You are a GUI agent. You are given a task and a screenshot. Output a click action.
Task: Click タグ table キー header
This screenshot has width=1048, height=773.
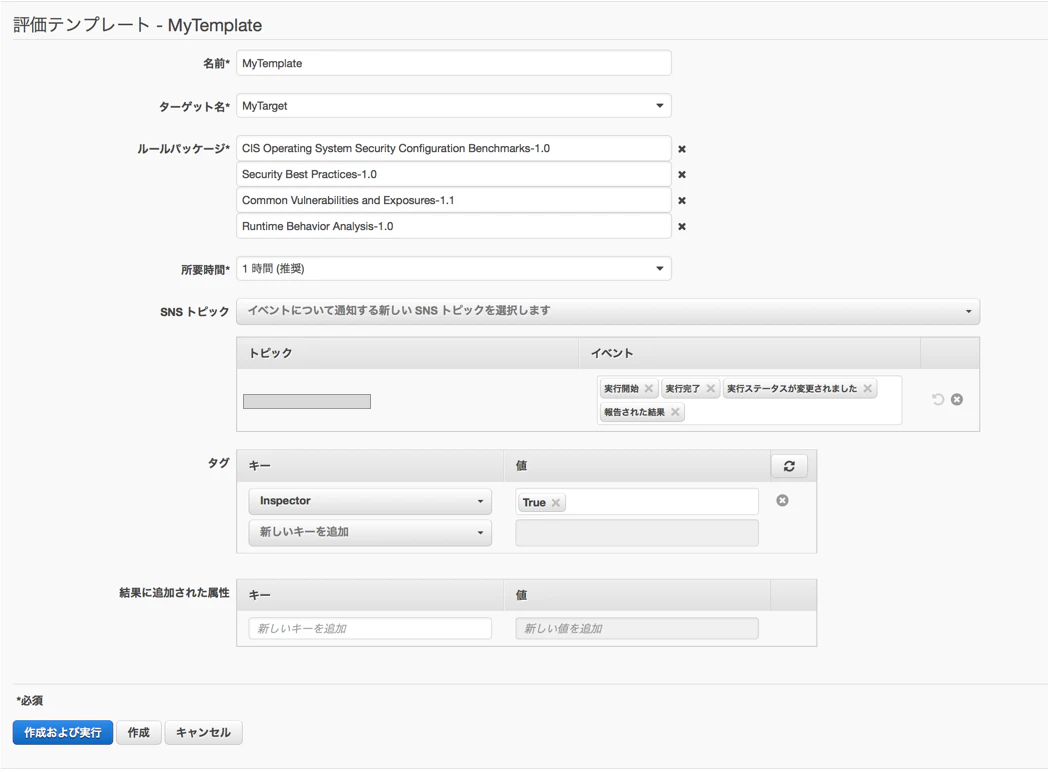tap(370, 466)
